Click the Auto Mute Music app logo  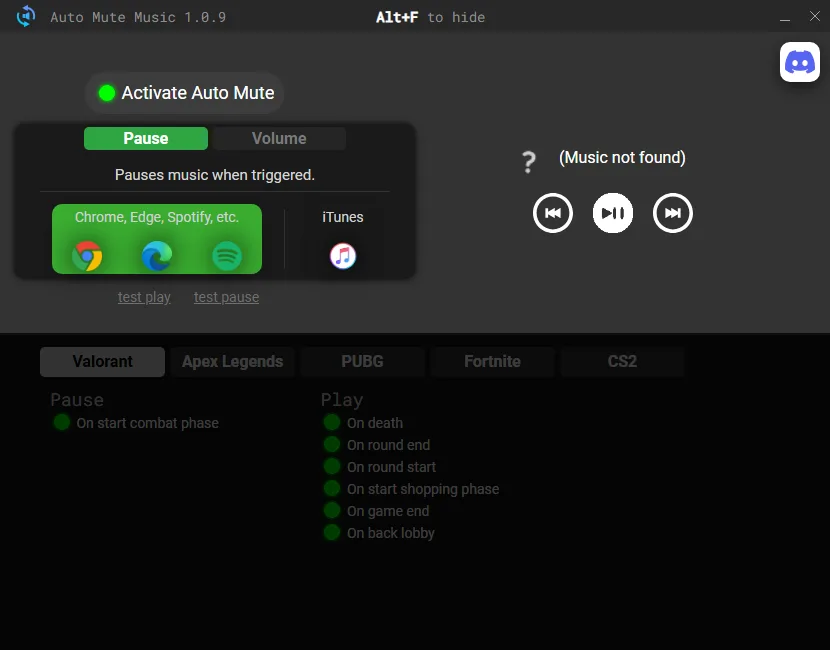25,16
